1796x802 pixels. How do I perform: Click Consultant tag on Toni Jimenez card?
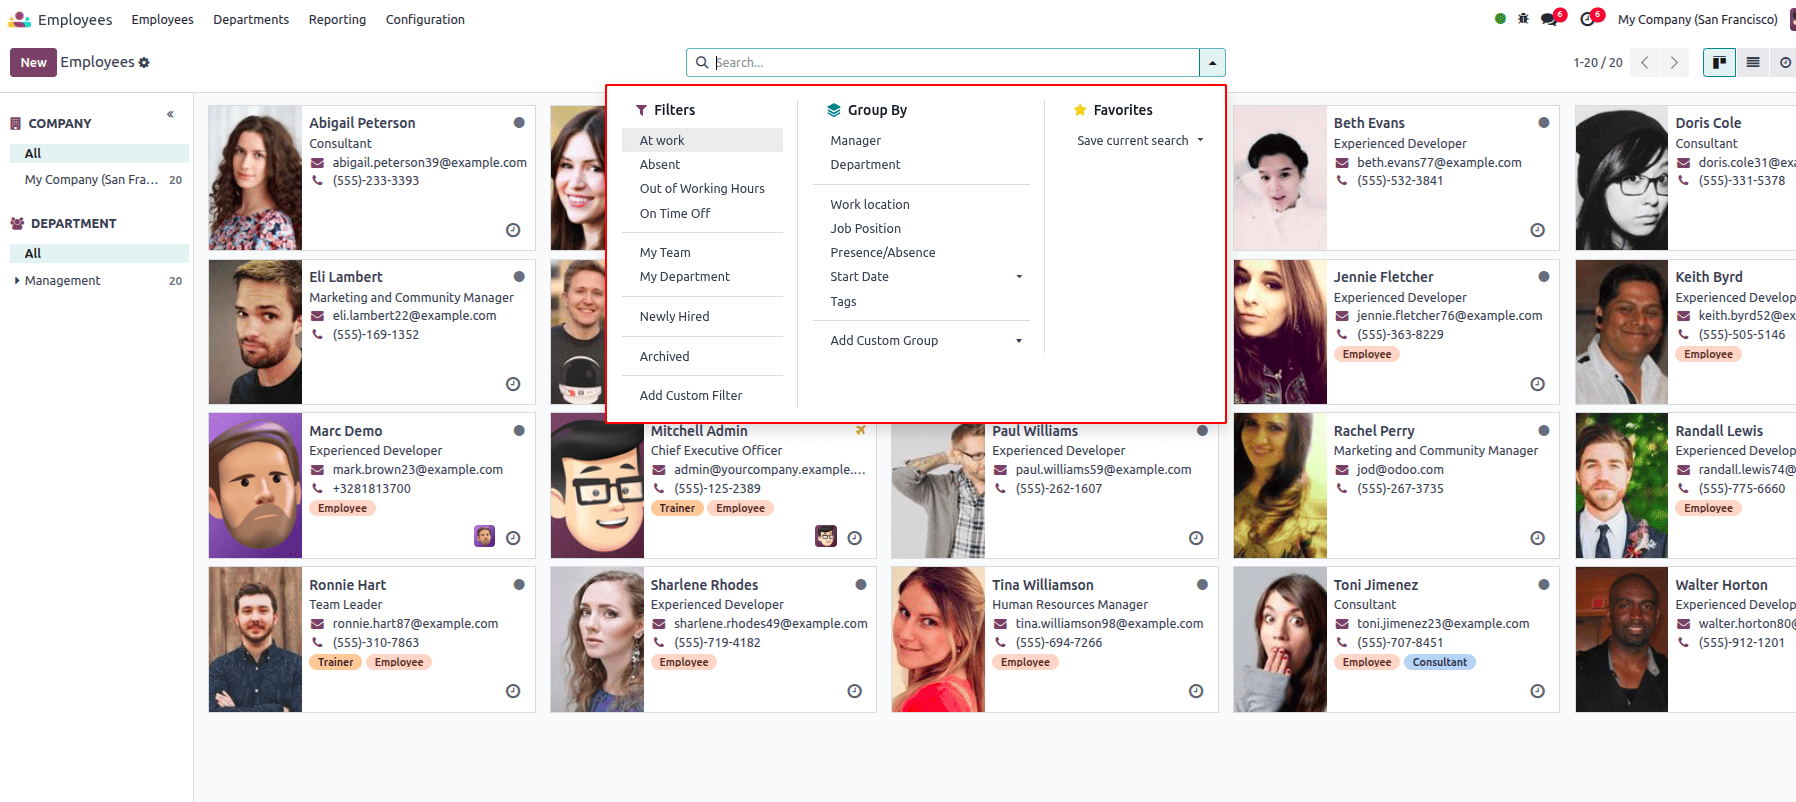(x=1440, y=662)
